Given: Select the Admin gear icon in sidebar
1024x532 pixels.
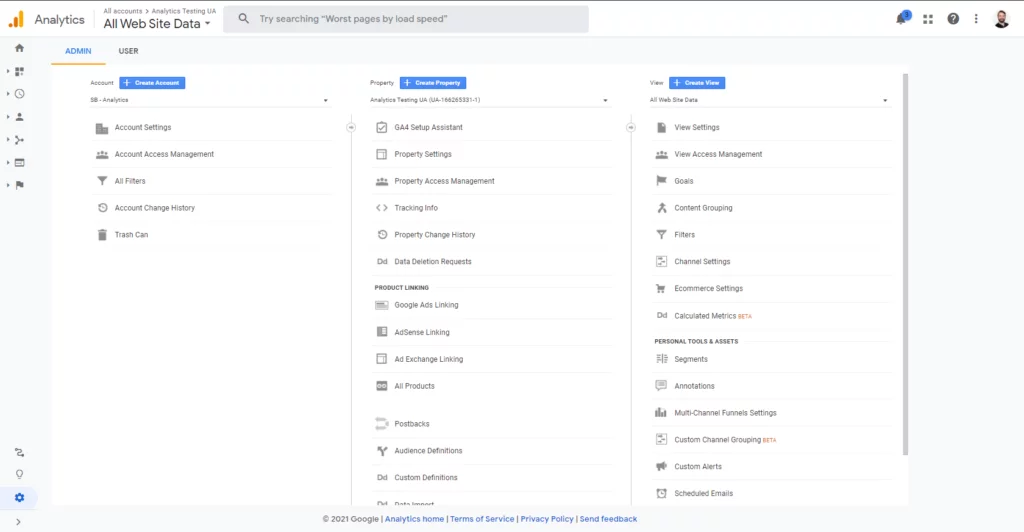Looking at the screenshot, I should [20, 497].
